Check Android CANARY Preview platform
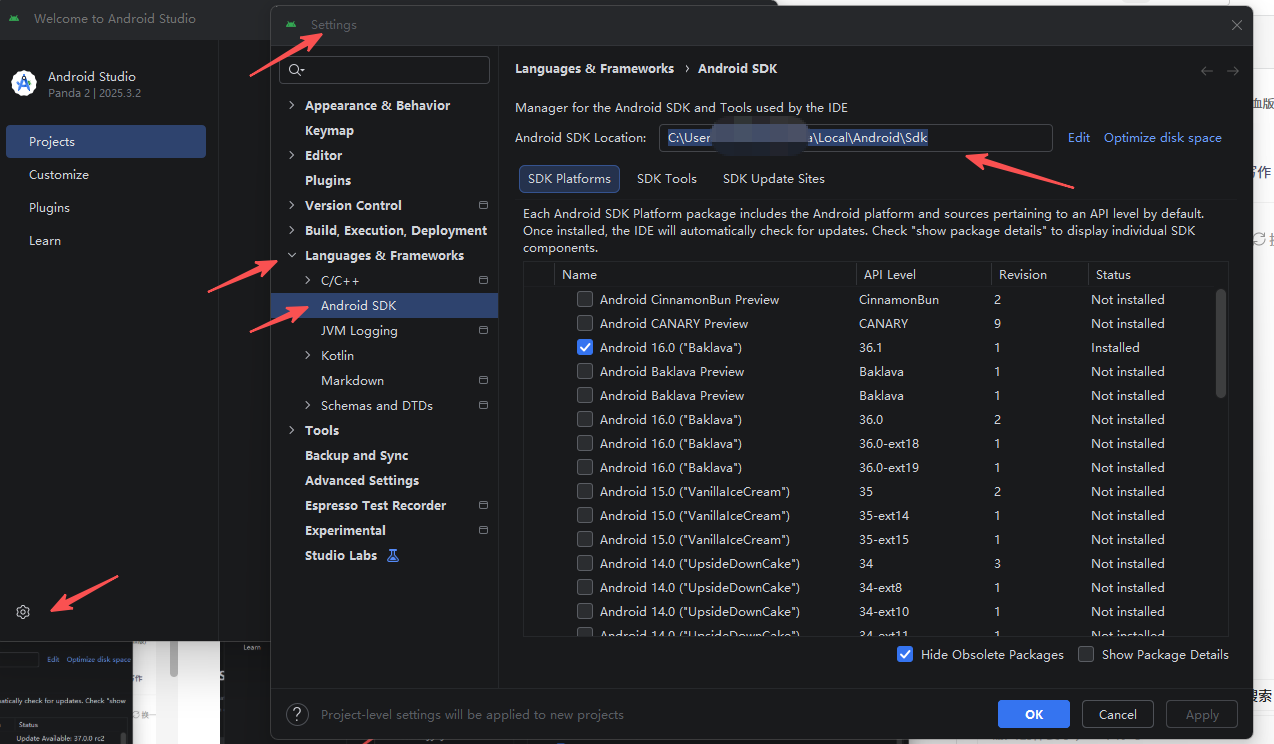 pos(585,323)
